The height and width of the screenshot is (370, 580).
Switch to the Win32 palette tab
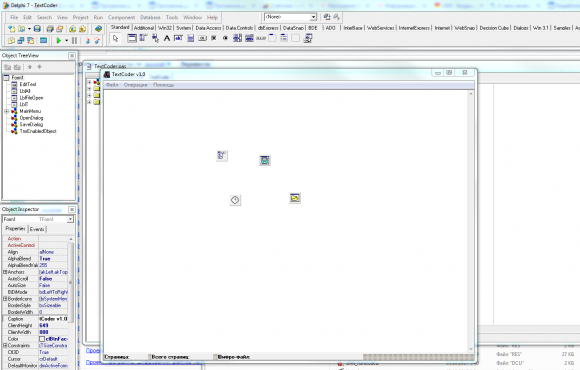click(x=165, y=28)
